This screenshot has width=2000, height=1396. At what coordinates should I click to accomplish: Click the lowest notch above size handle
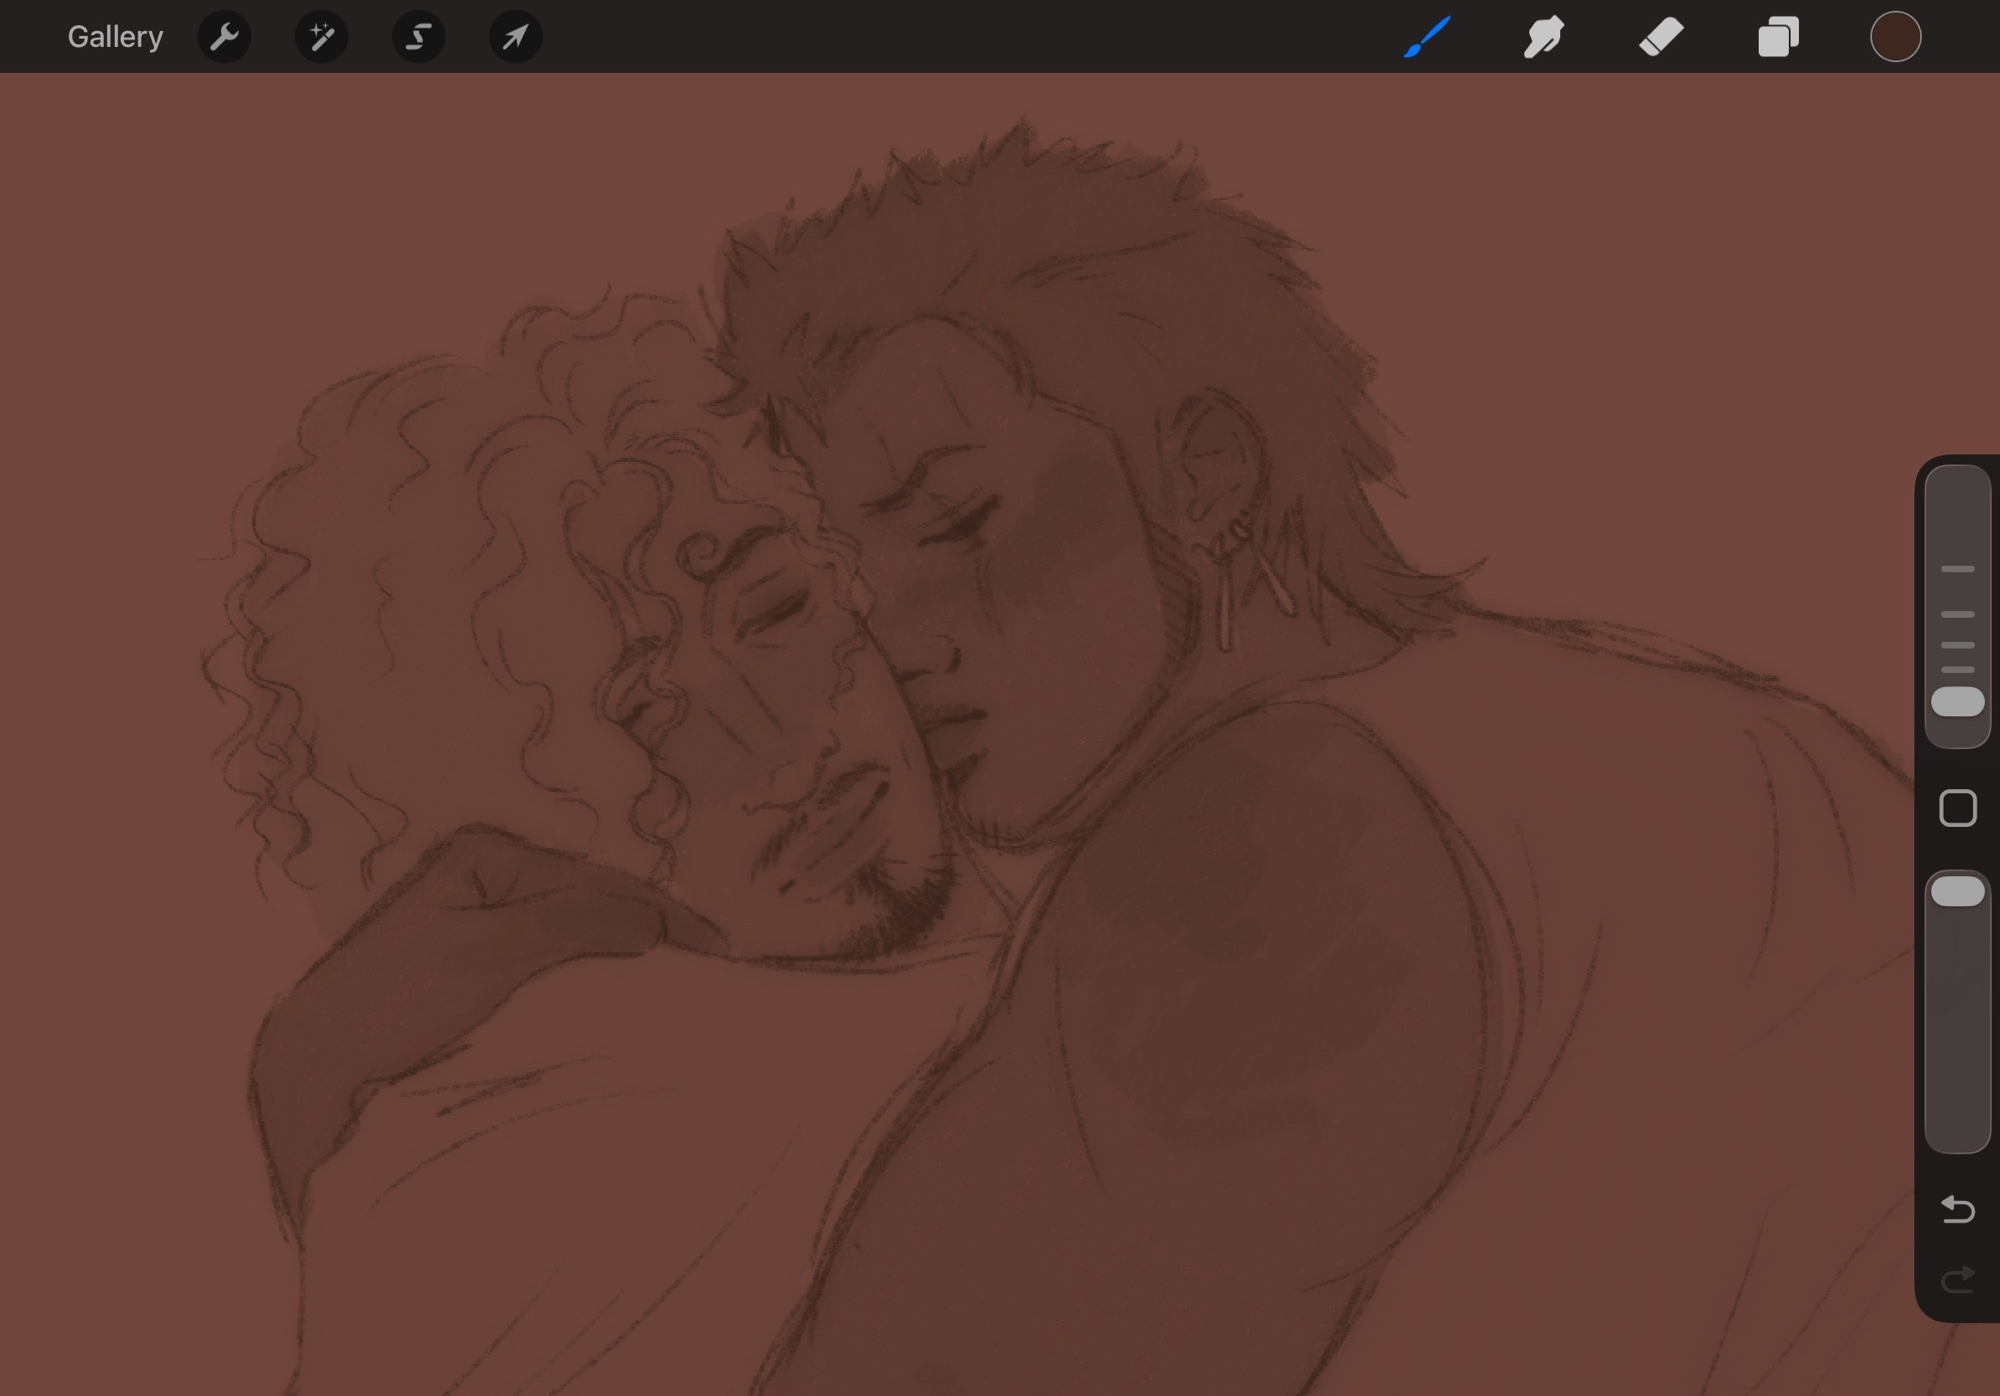(1957, 669)
